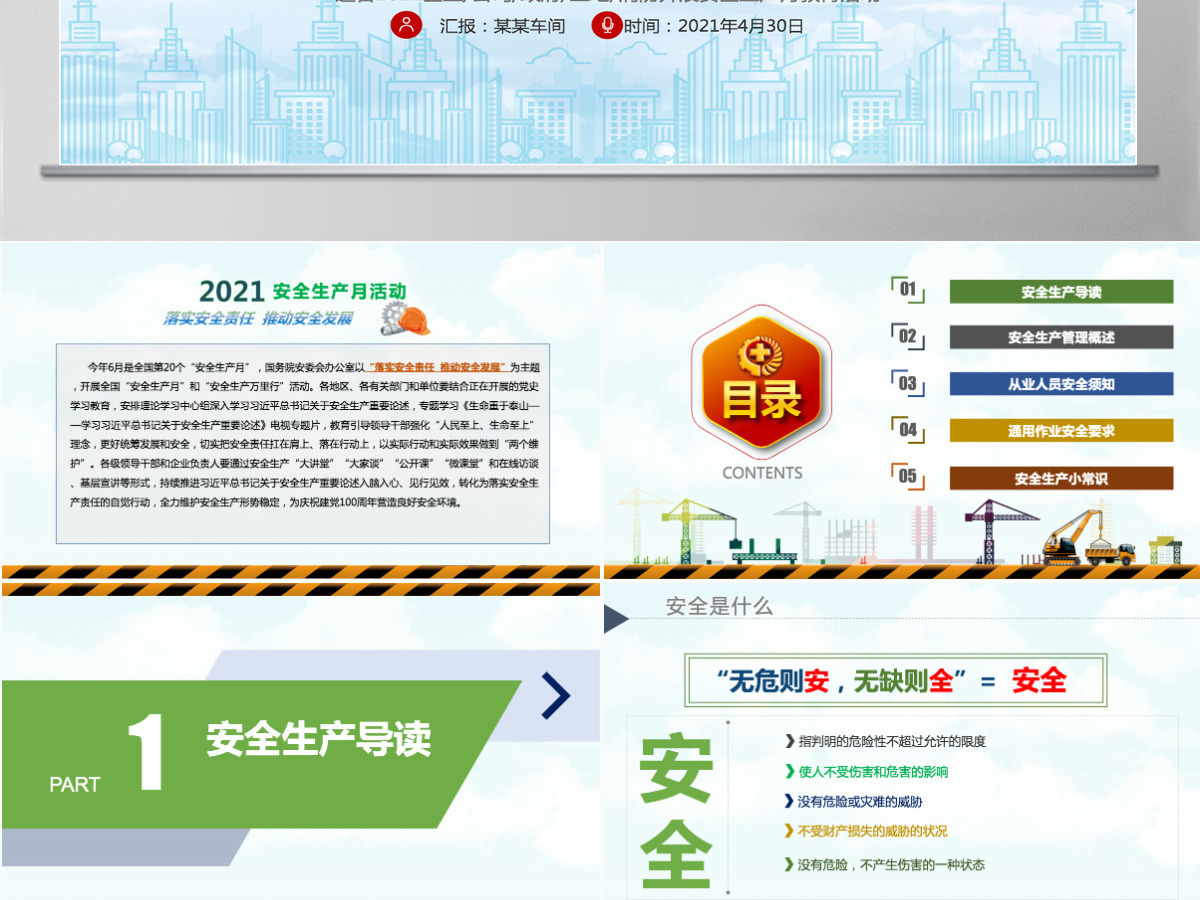1200x900 pixels.
Task: Click the dark blue chevron arrow on PART 1 slide
Action: (x=556, y=697)
